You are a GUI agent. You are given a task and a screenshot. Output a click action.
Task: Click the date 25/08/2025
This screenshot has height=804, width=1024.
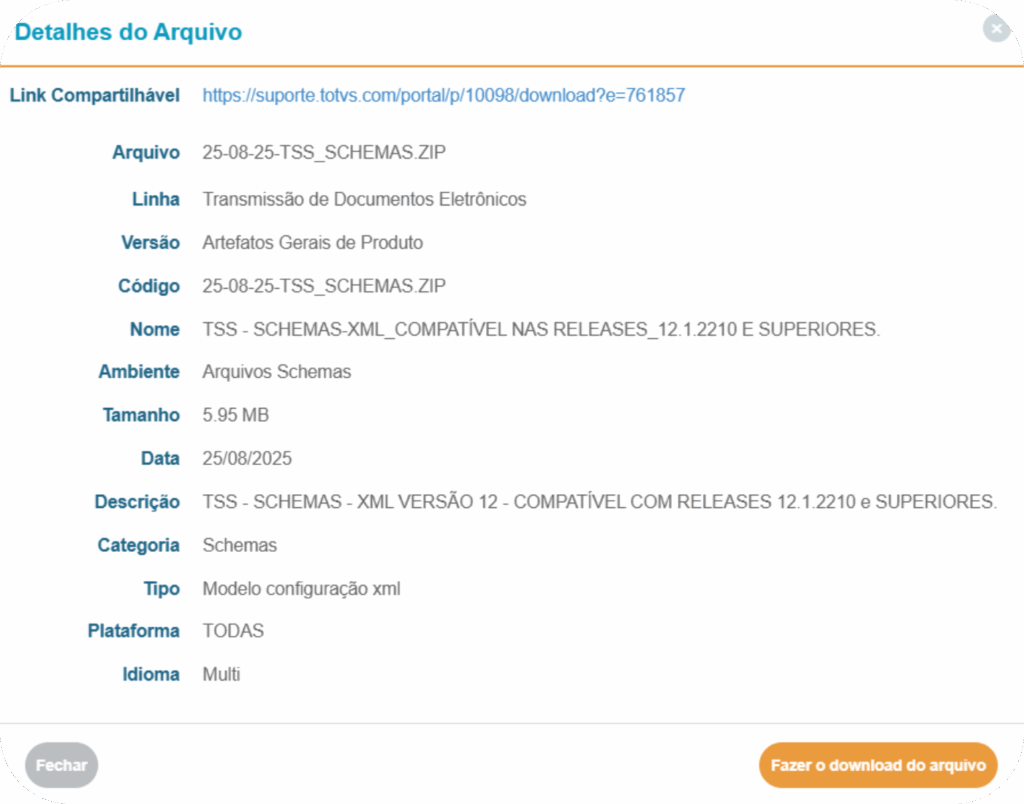247,459
